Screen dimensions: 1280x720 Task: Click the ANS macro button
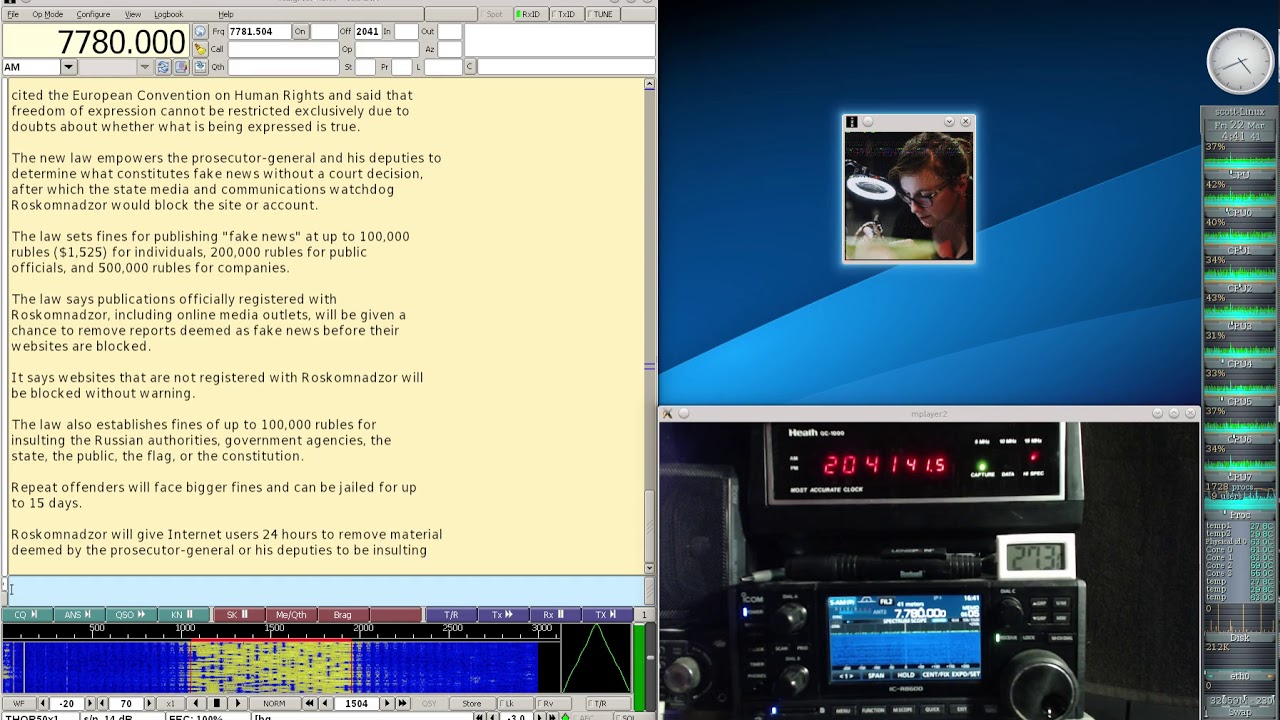(79, 614)
